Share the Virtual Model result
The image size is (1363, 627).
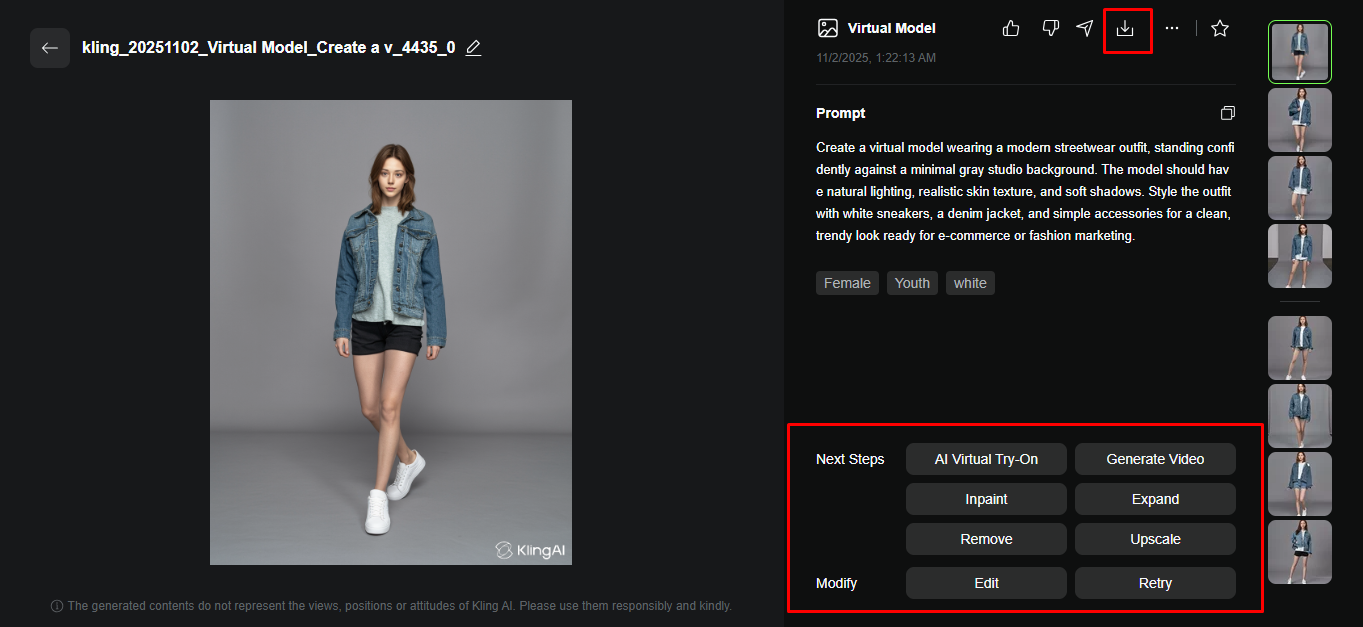(1084, 28)
